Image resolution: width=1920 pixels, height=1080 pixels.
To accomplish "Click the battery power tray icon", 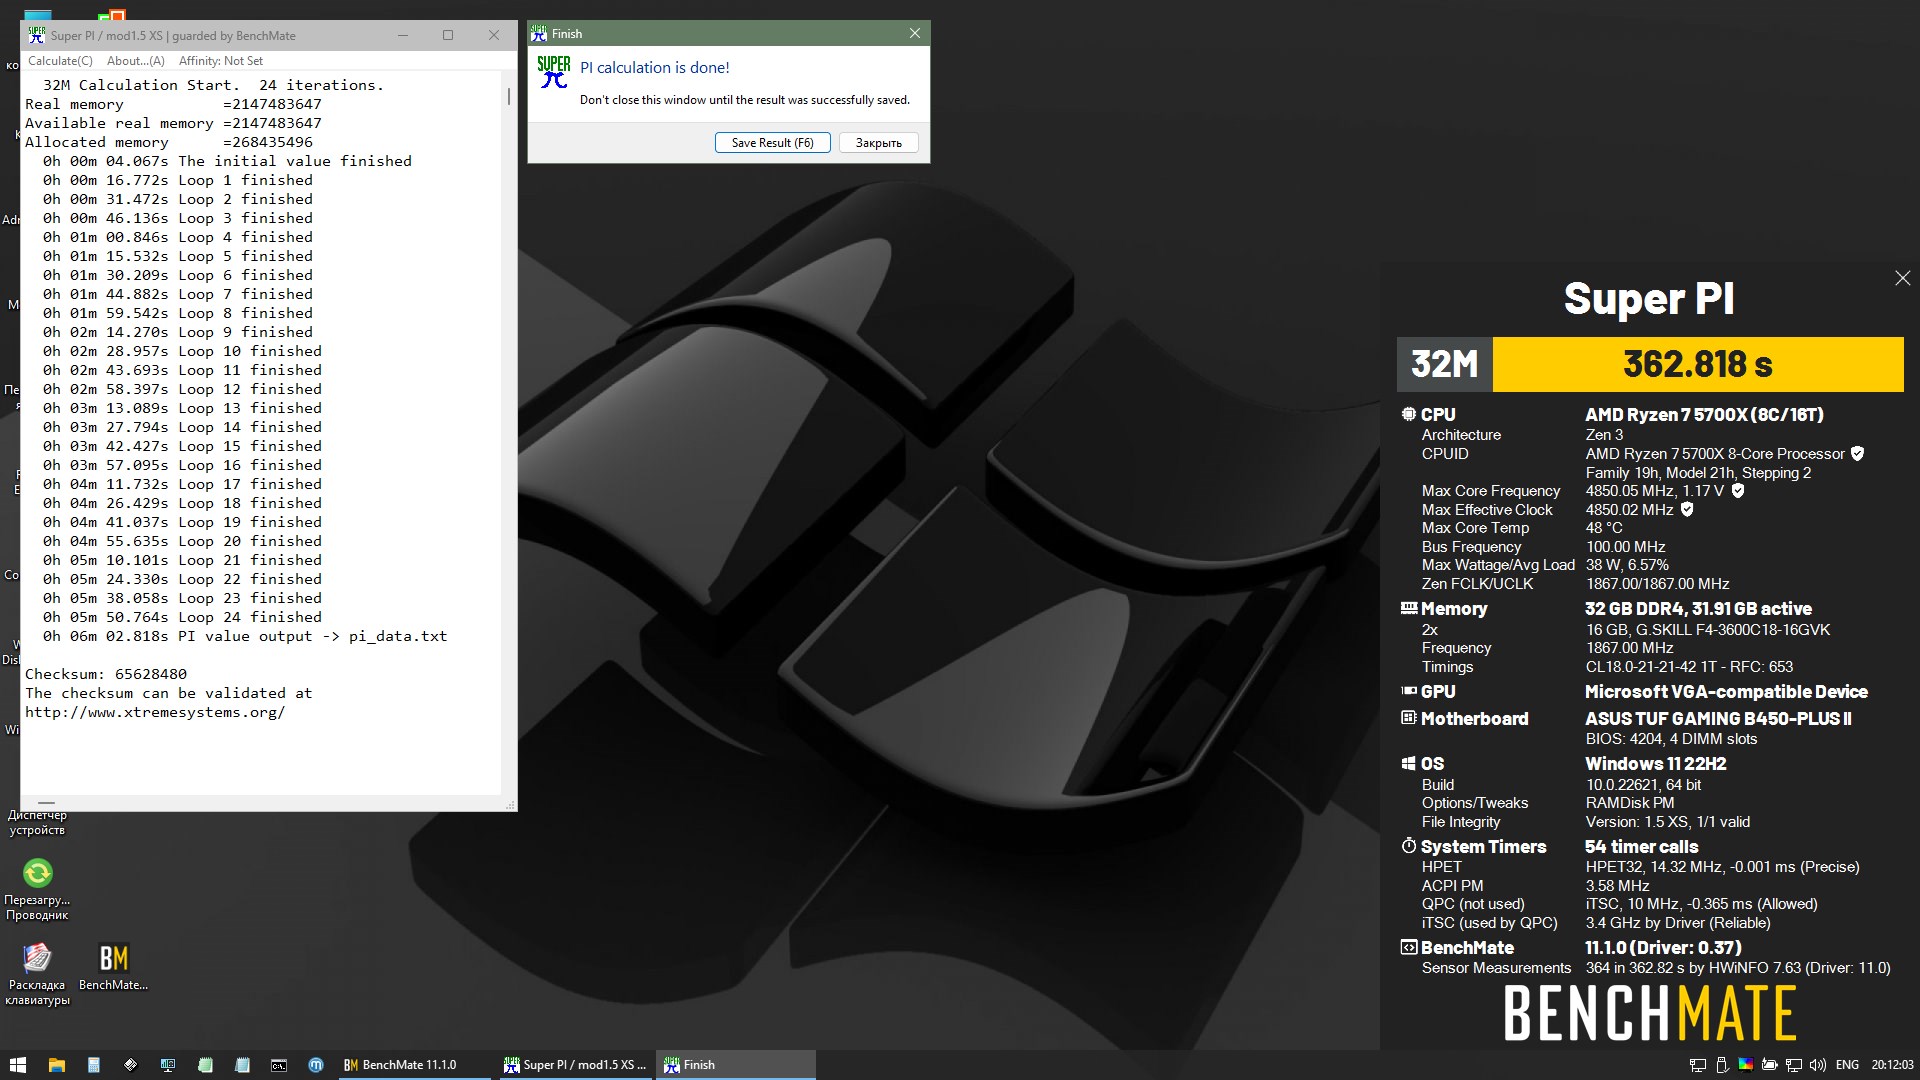I will click(x=1769, y=1065).
